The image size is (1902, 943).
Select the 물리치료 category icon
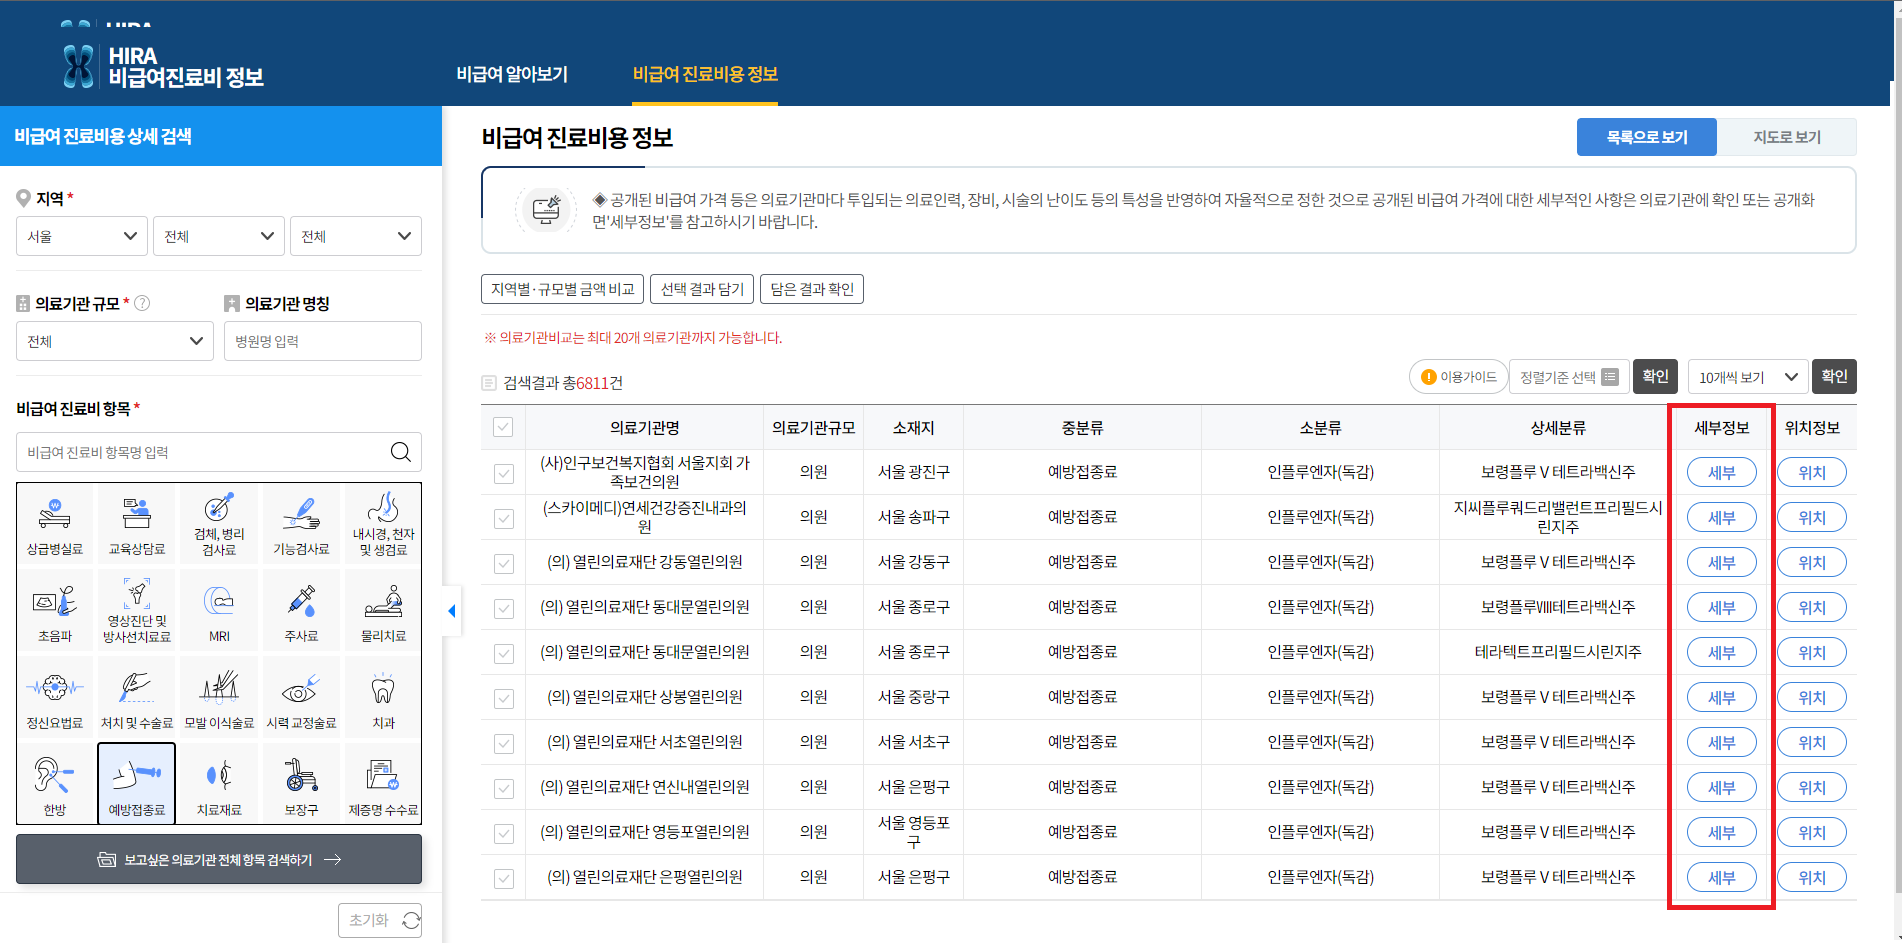point(383,612)
